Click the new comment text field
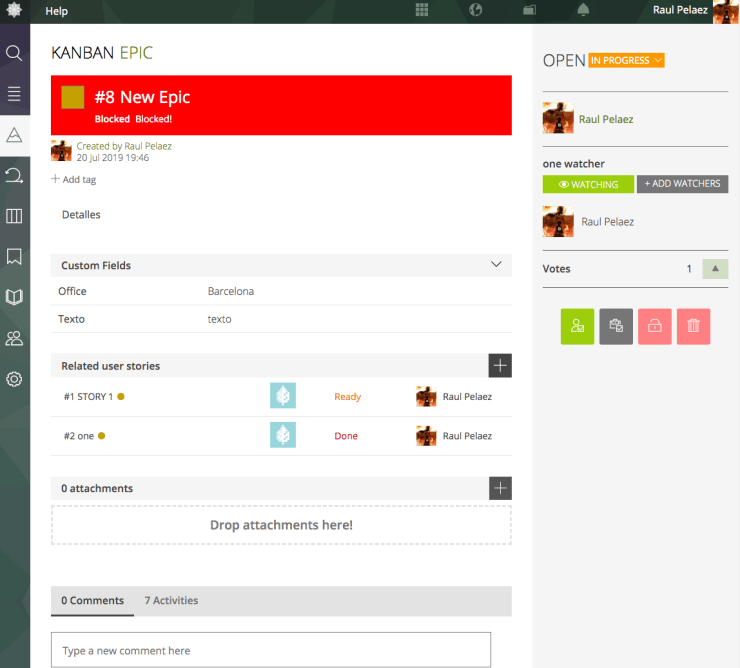This screenshot has width=740, height=668. coord(271,650)
